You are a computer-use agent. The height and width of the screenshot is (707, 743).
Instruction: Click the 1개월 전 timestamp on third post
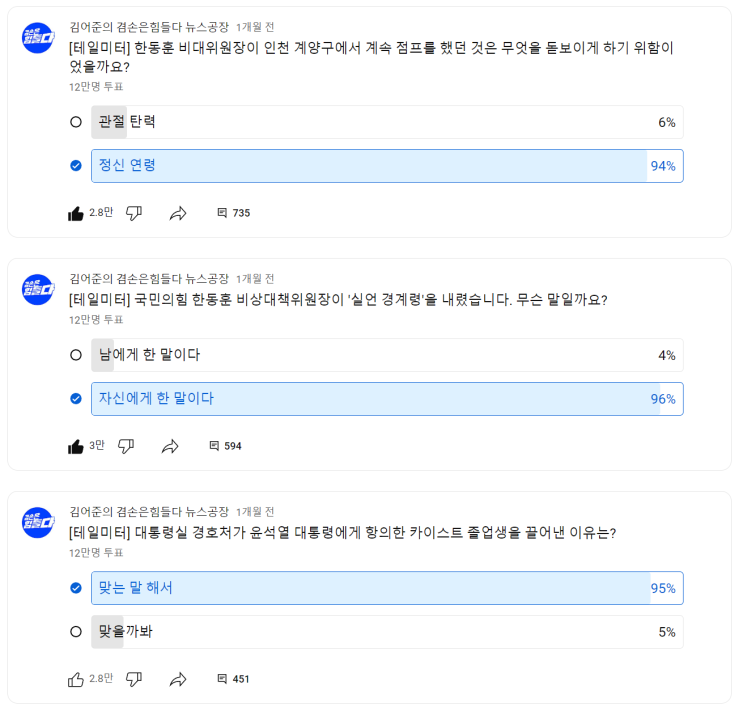(255, 512)
